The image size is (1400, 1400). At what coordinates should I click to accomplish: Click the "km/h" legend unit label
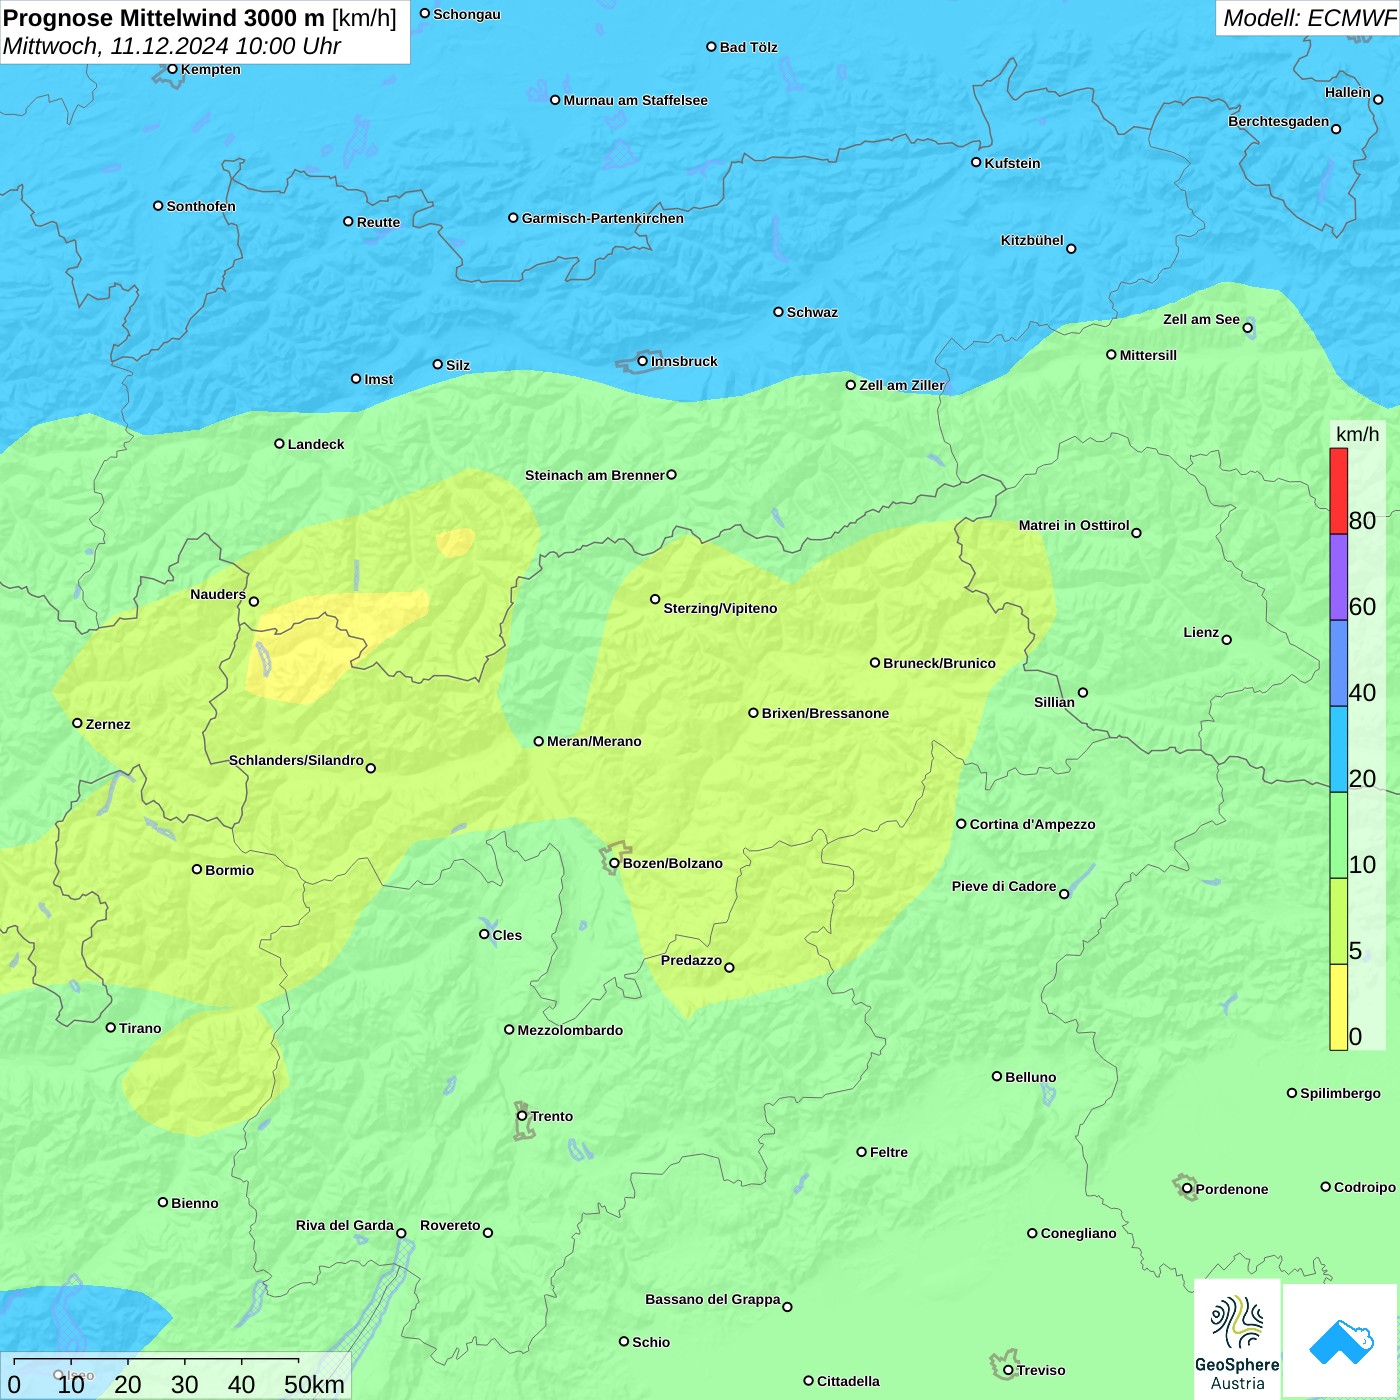tap(1357, 434)
